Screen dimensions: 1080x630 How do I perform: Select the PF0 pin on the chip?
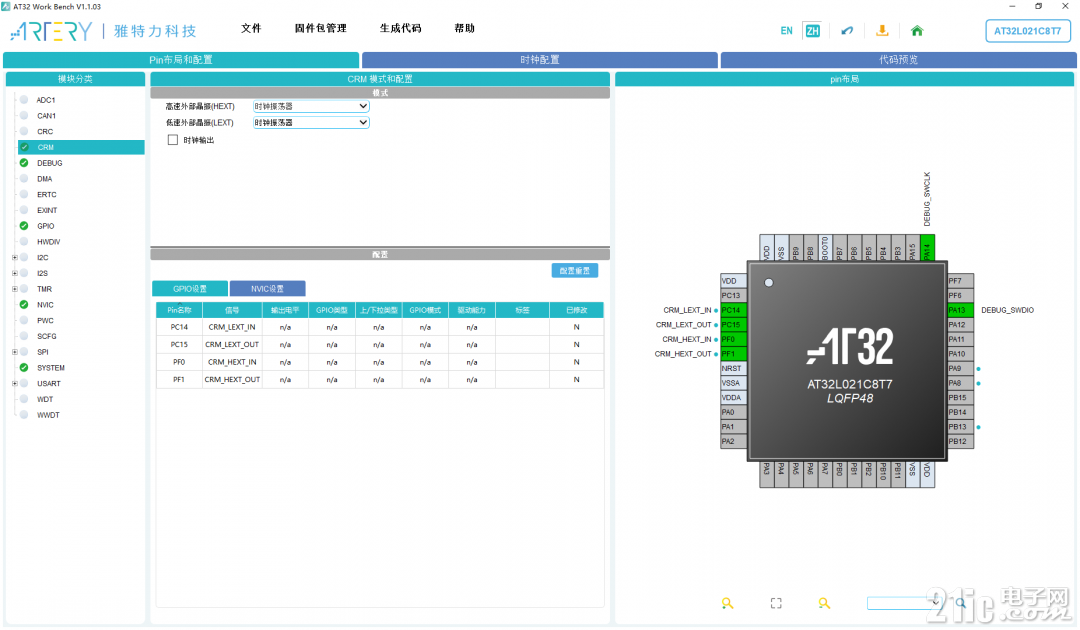(x=733, y=339)
